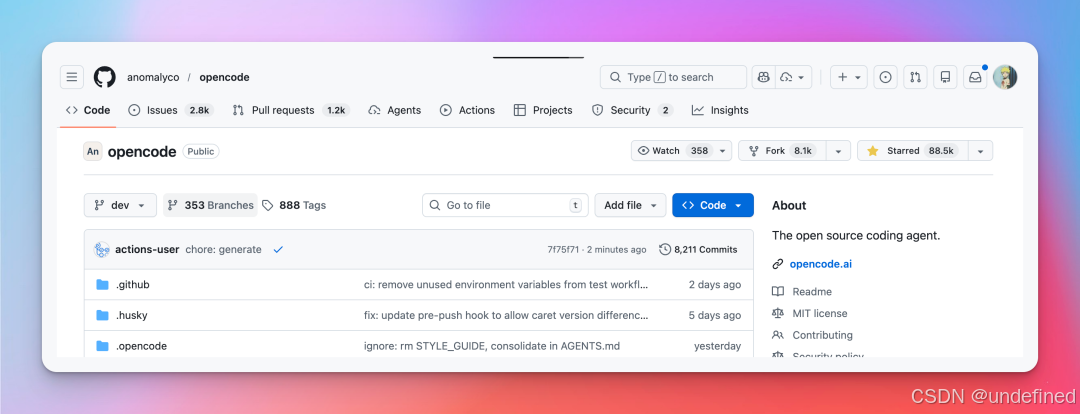Image resolution: width=1080 pixels, height=414 pixels.
Task: Open the anomalyco owner link
Action: pyautogui.click(x=153, y=78)
